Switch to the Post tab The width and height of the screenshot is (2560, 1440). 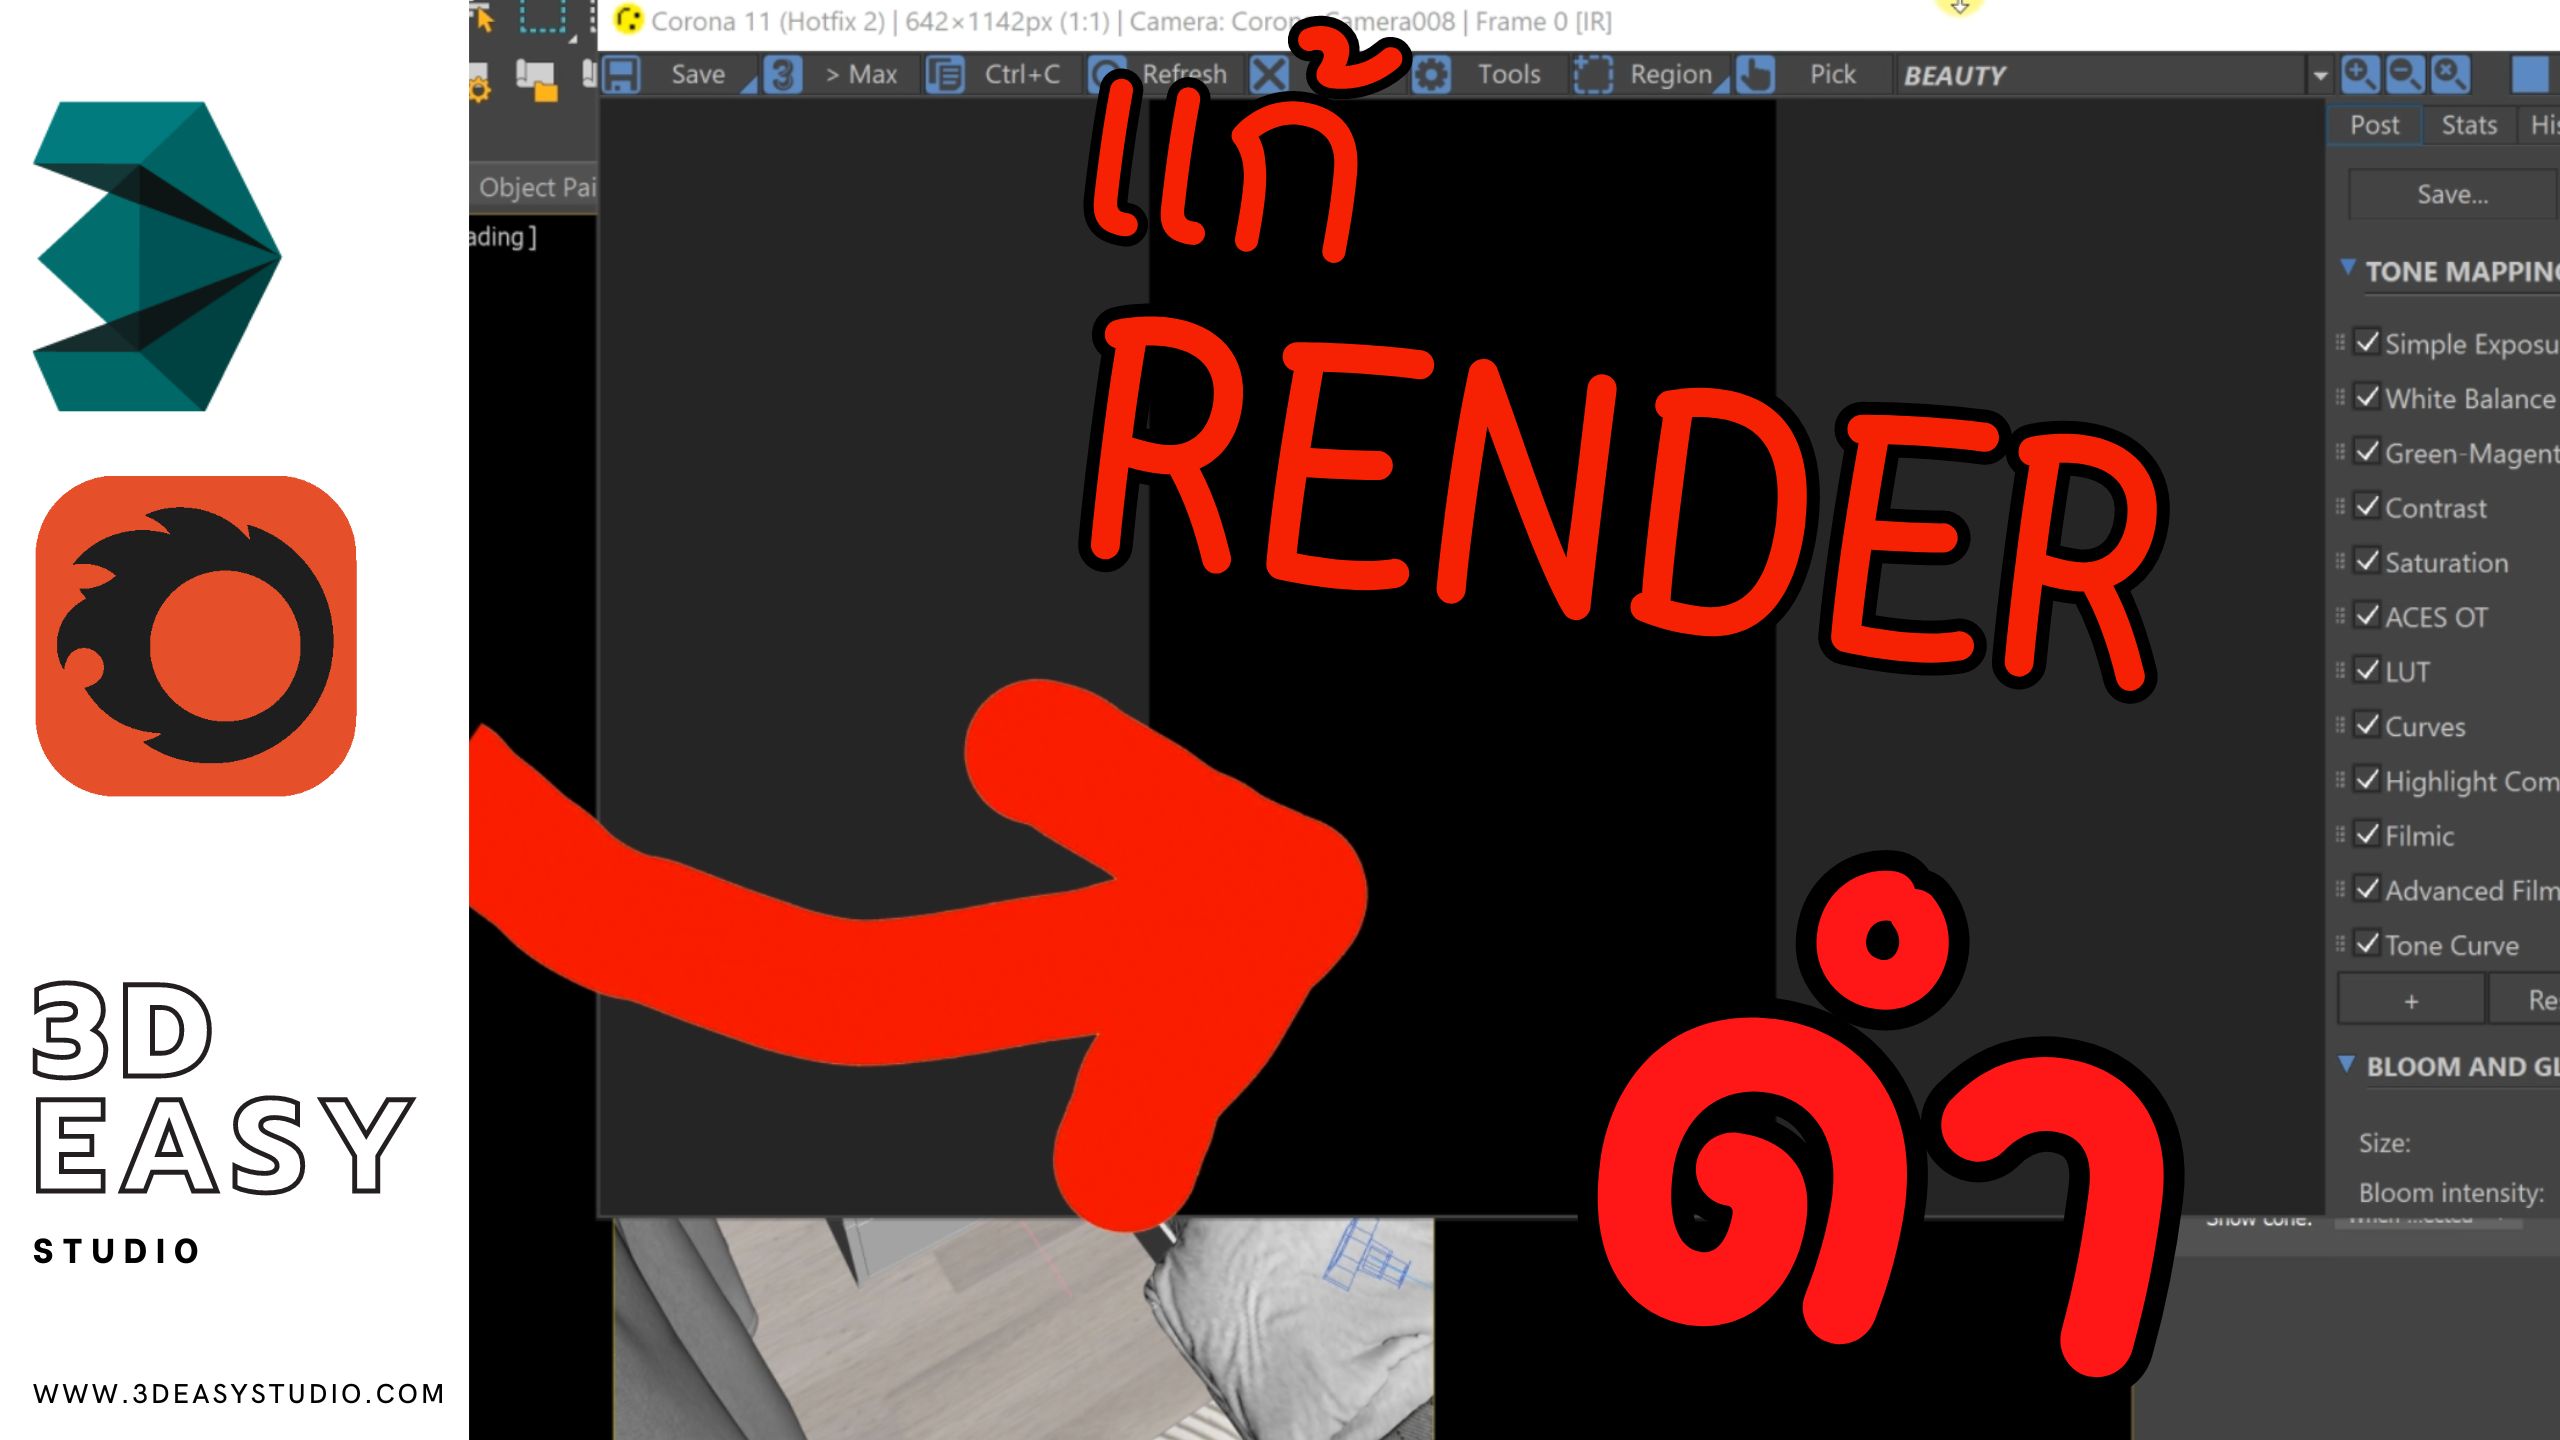click(2374, 125)
